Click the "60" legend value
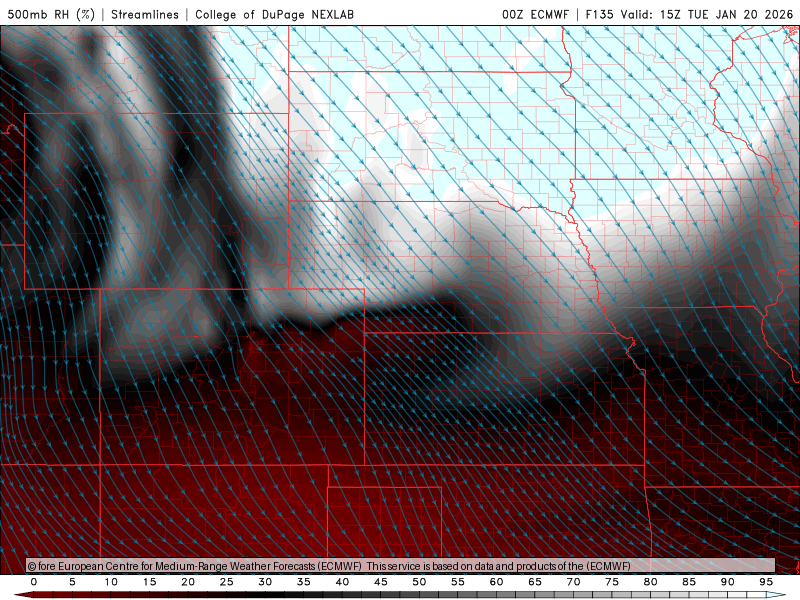Viewport: 800px width, 600px height. pos(496,582)
